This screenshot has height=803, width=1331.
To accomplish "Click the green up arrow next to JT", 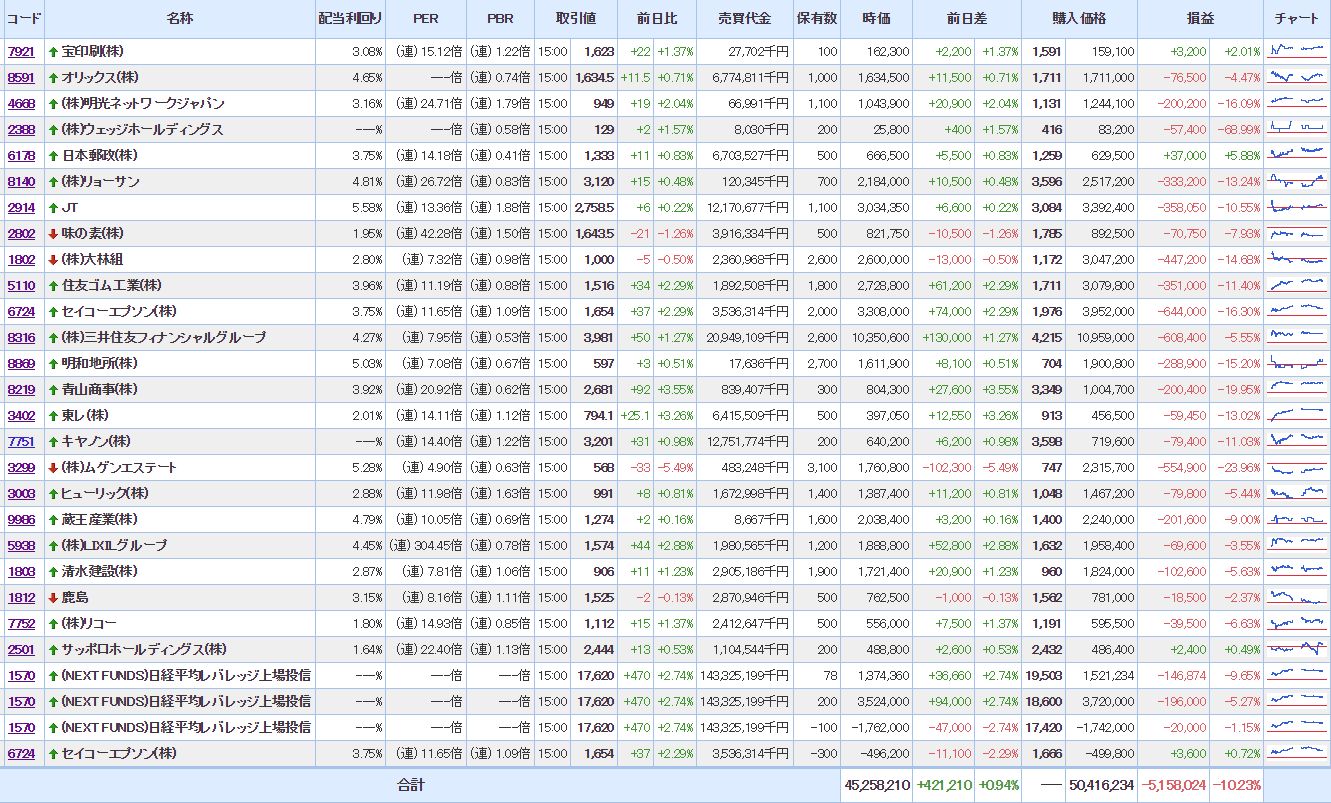I will [54, 207].
